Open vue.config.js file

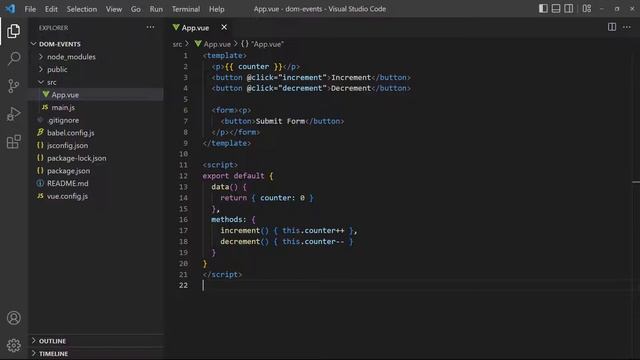coord(96,196)
